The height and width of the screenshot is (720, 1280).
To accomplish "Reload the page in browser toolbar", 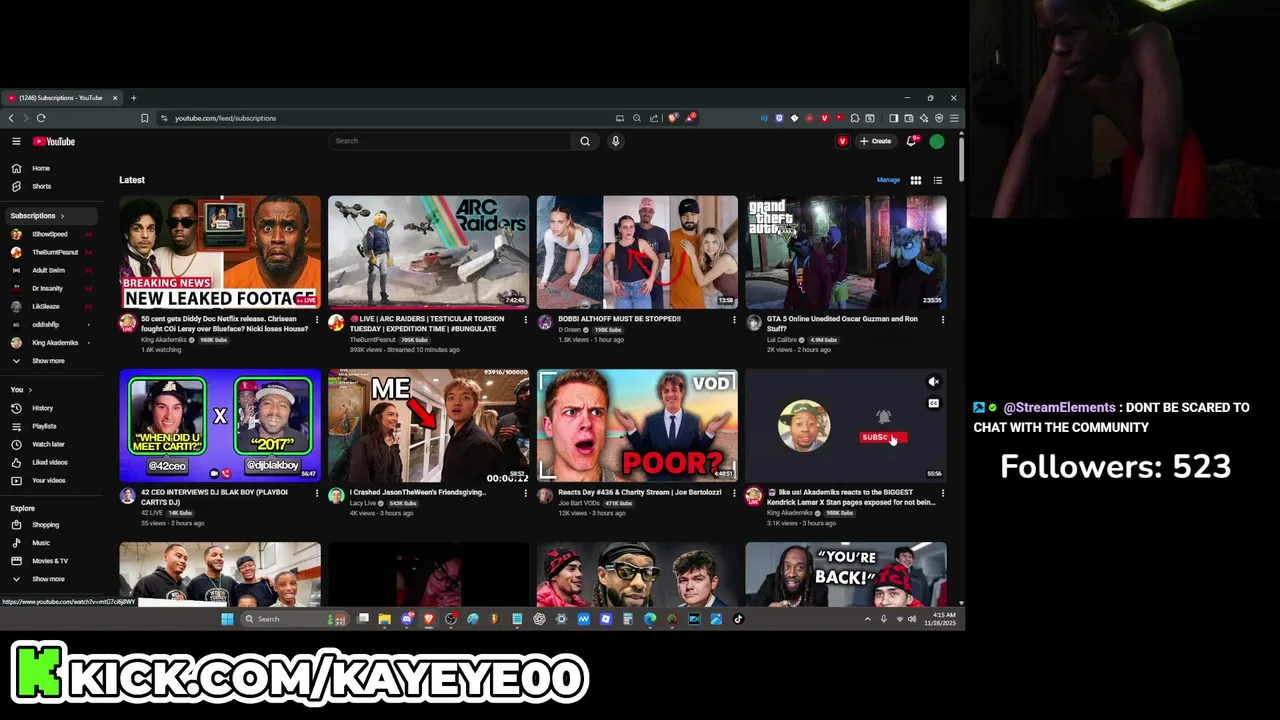I will (x=41, y=118).
